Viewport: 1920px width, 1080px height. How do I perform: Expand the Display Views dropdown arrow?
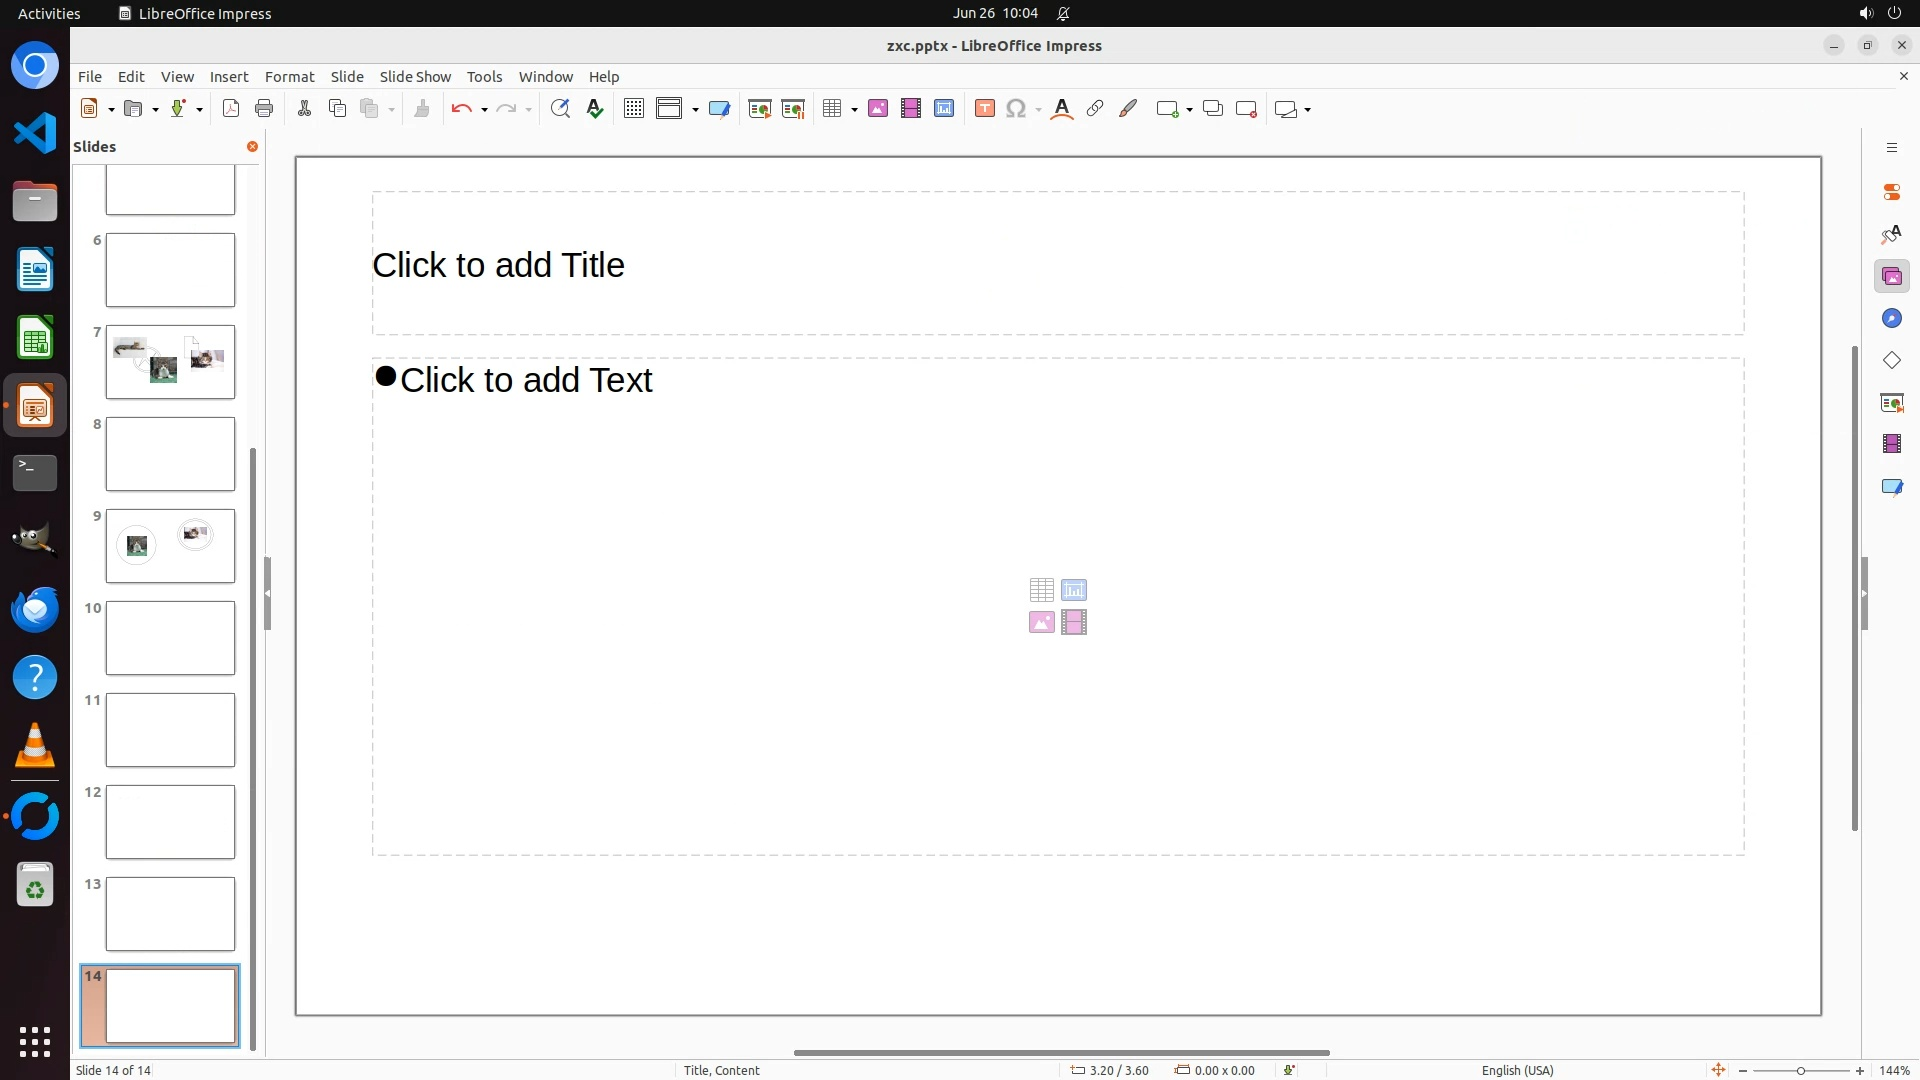click(x=695, y=110)
